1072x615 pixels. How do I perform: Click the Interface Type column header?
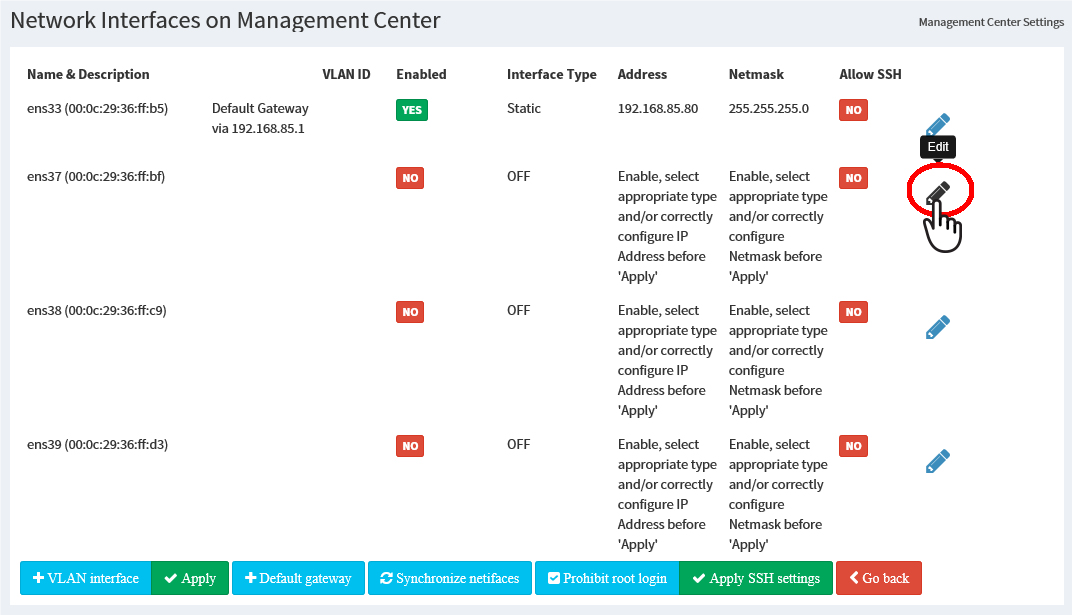pos(551,74)
